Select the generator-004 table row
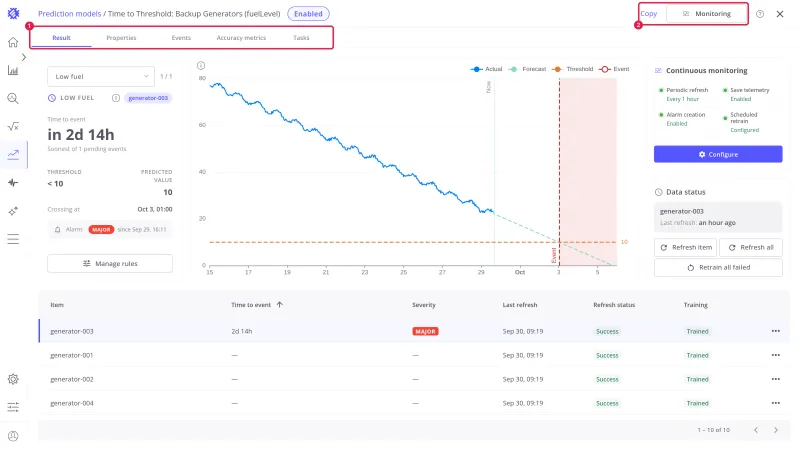Image resolution: width=800 pixels, height=450 pixels. click(414, 403)
